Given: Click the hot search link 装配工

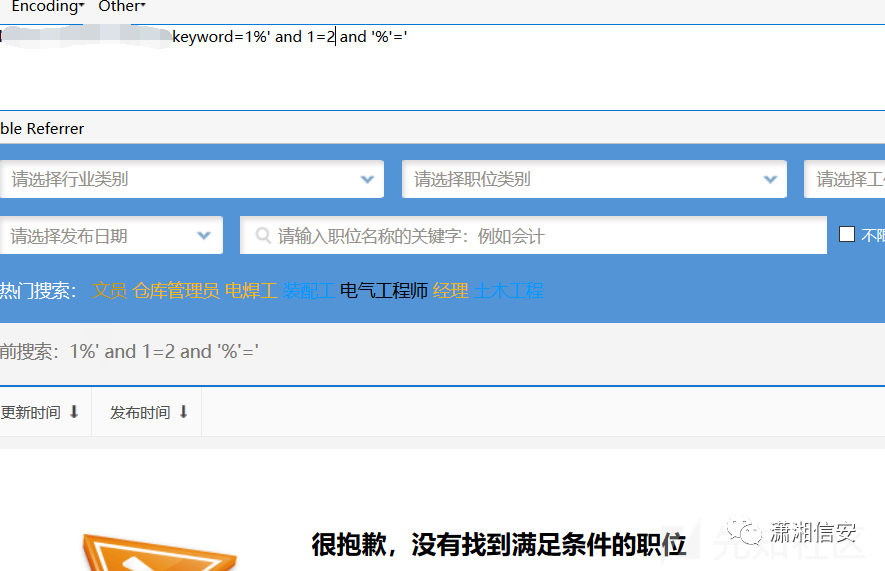Looking at the screenshot, I should click(x=309, y=291).
